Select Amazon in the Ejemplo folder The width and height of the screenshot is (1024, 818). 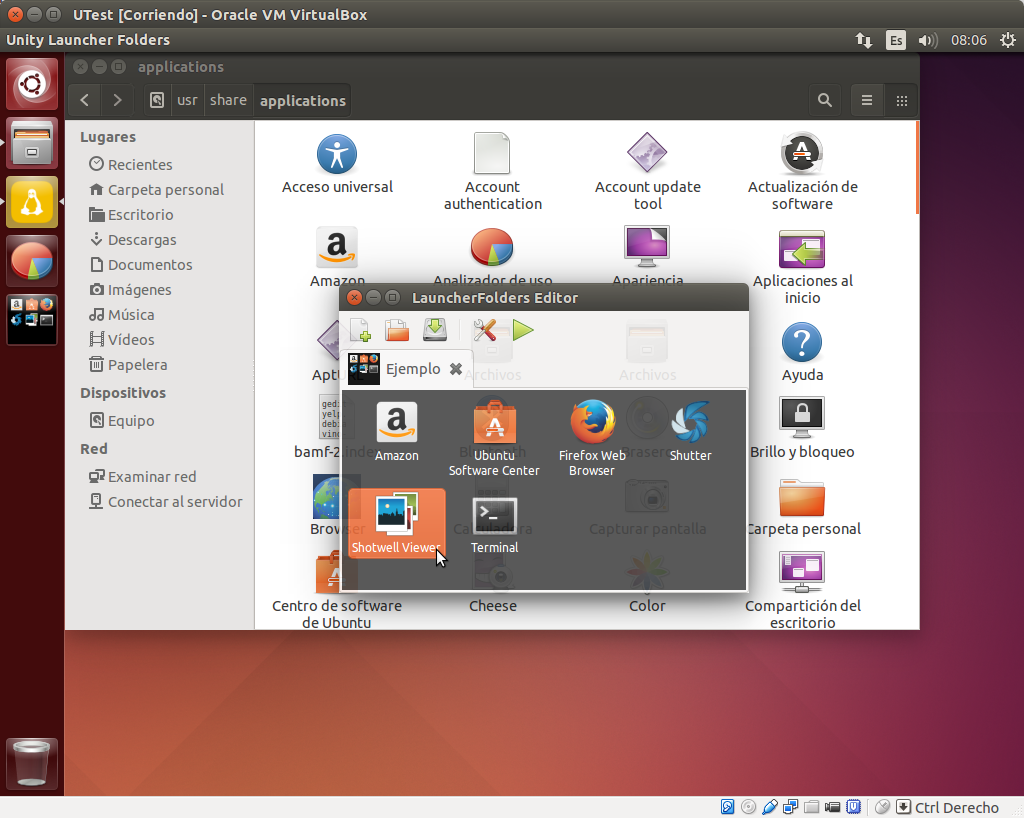tap(396, 432)
